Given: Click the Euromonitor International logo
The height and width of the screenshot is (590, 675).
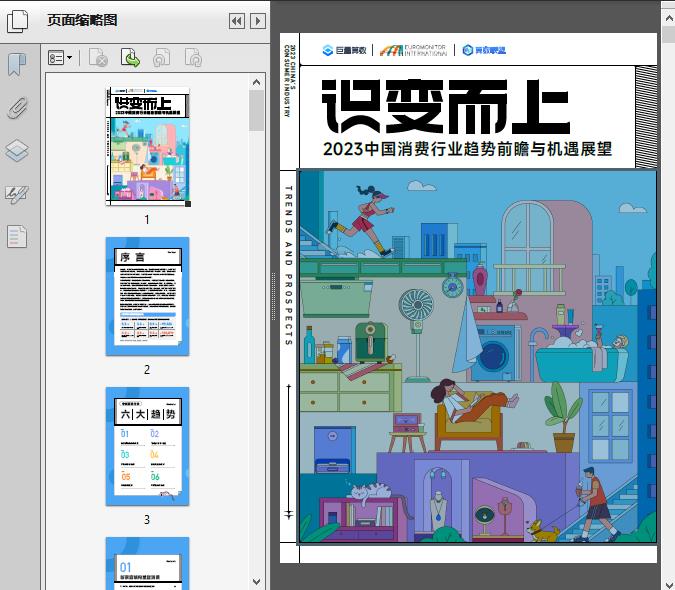Looking at the screenshot, I should [413, 50].
